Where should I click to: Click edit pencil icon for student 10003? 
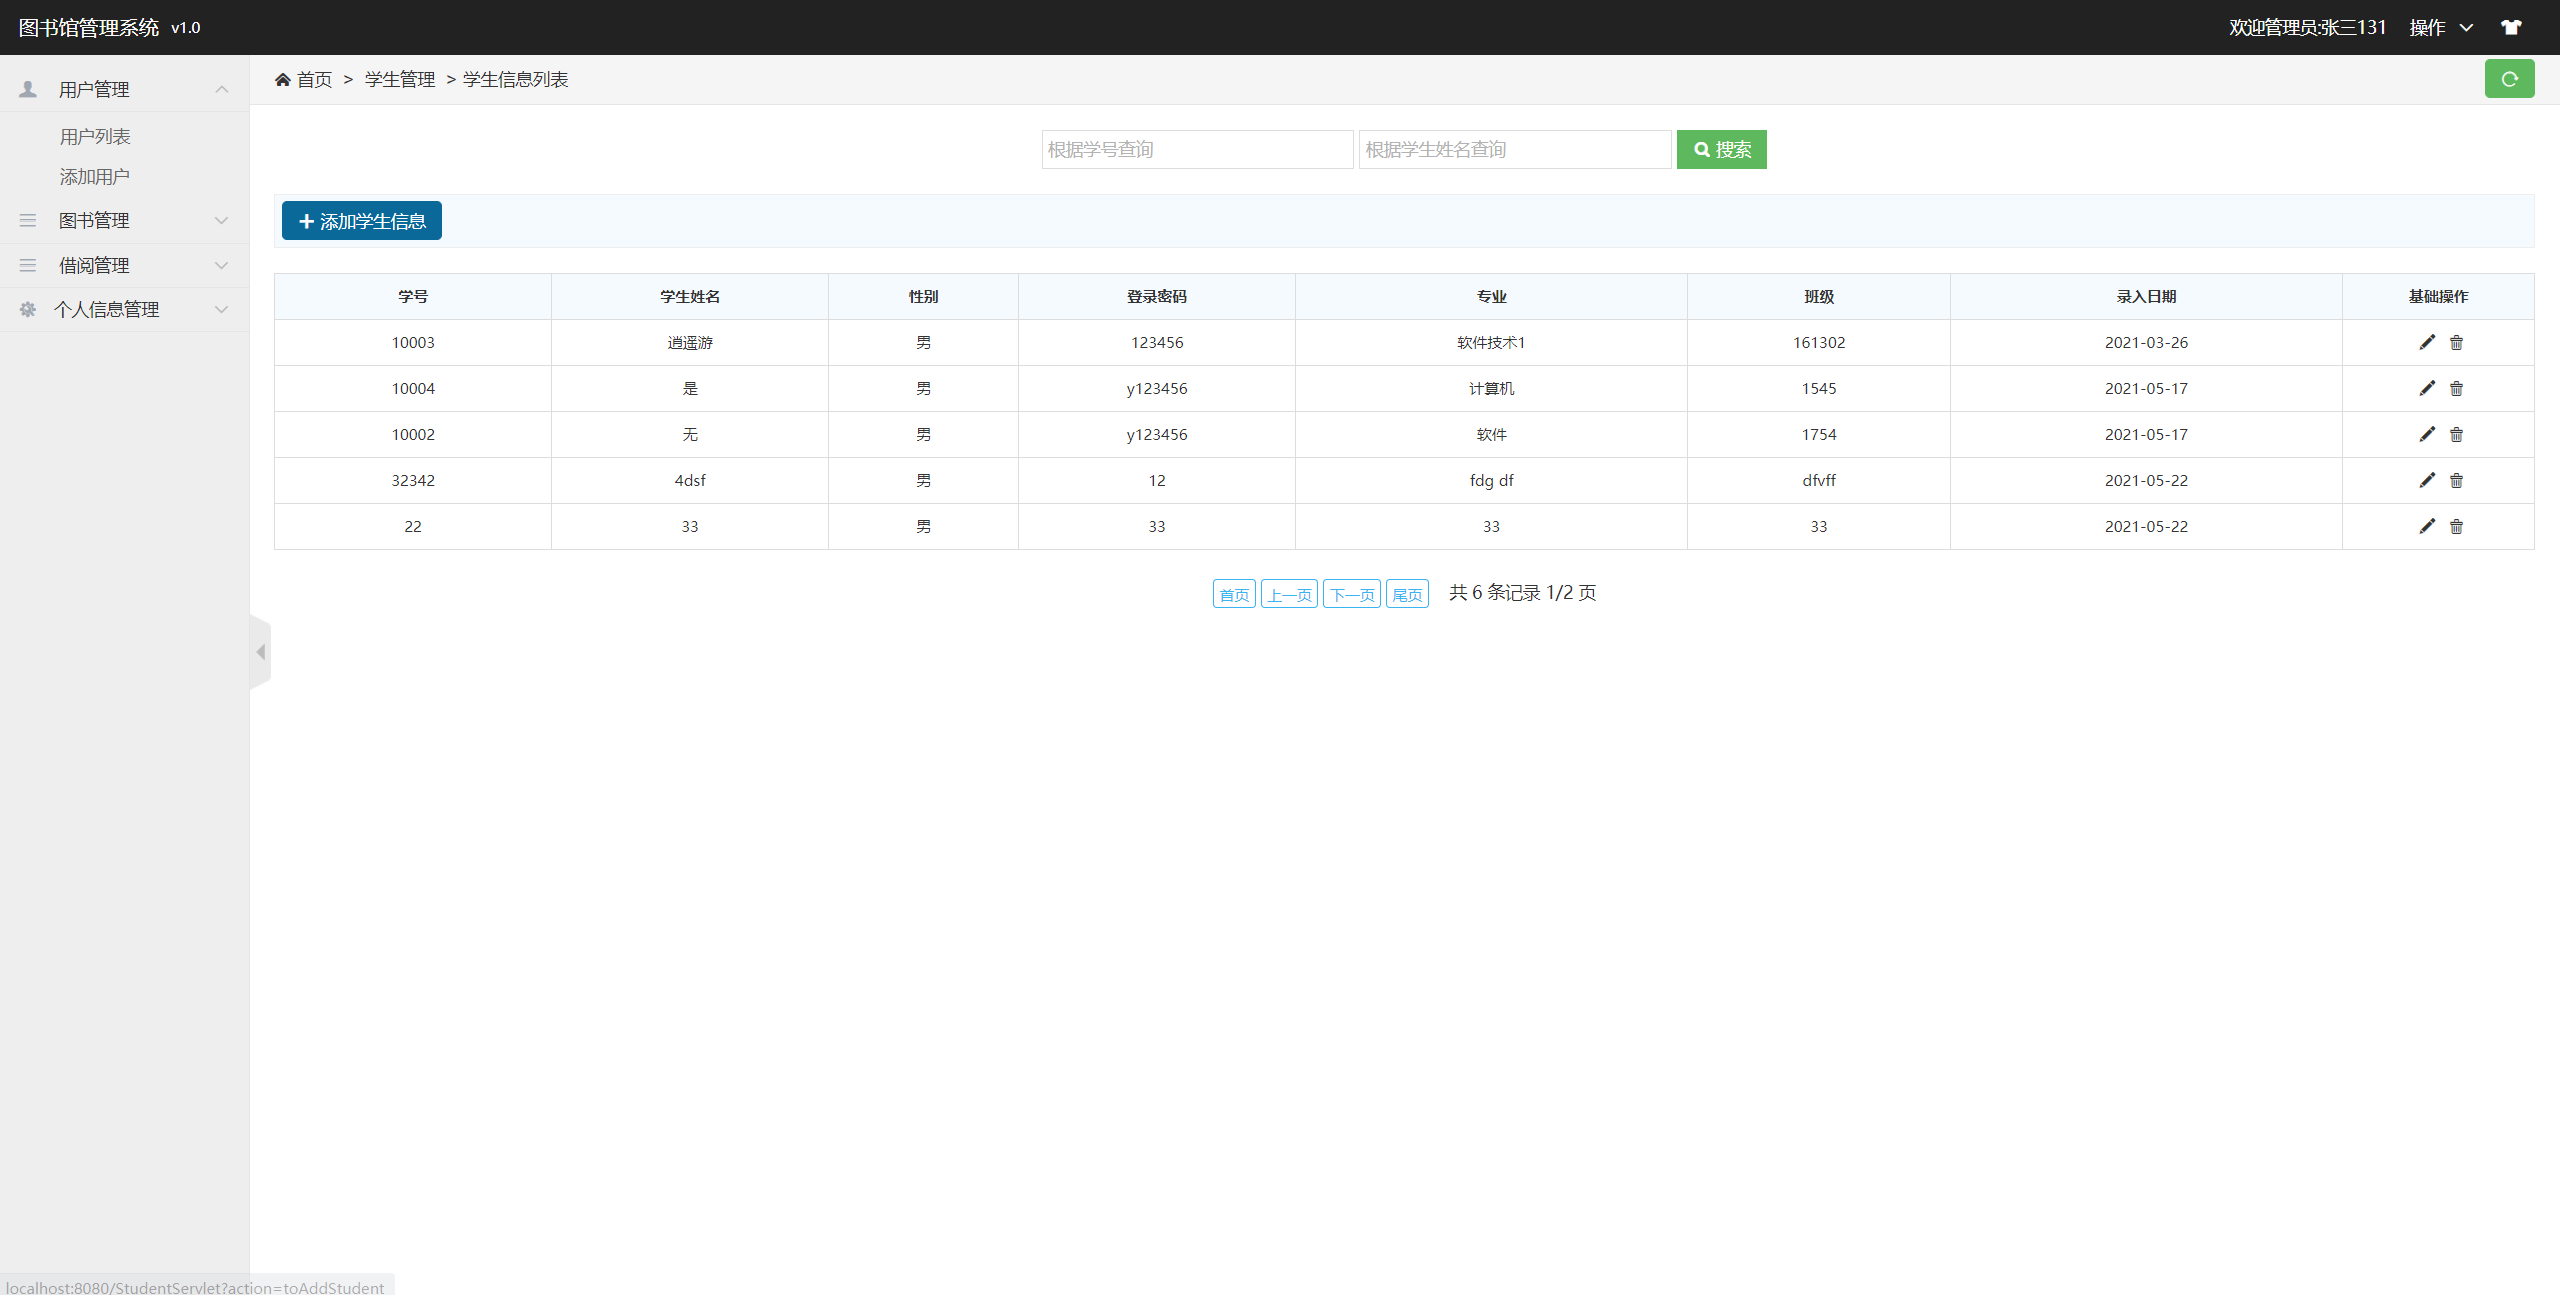[2427, 342]
